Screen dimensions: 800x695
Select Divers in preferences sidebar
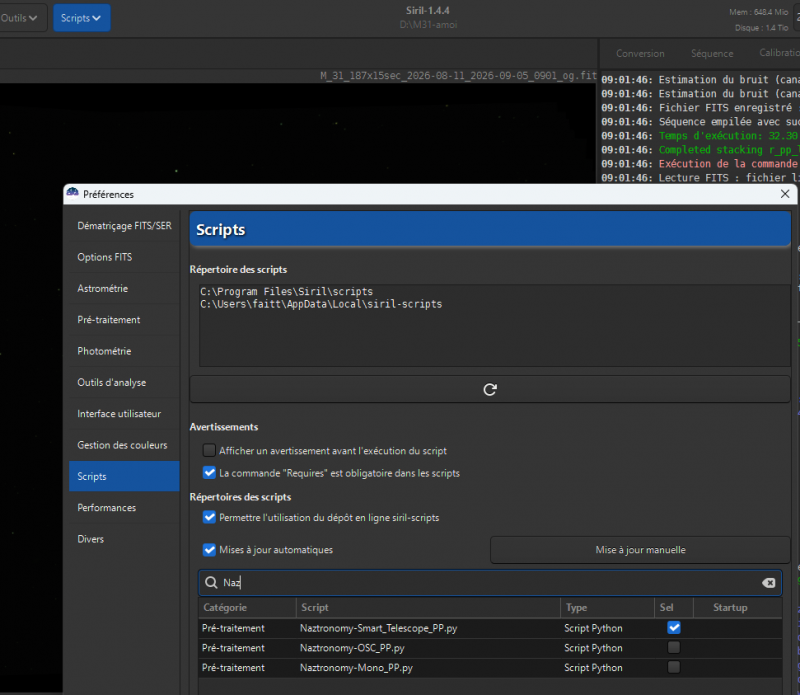tap(124, 539)
